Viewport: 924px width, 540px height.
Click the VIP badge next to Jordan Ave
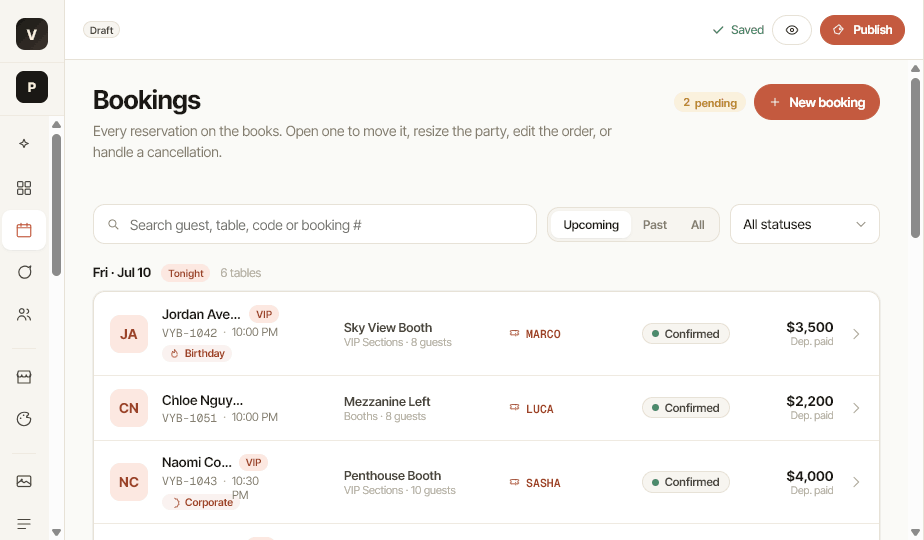[x=264, y=314]
